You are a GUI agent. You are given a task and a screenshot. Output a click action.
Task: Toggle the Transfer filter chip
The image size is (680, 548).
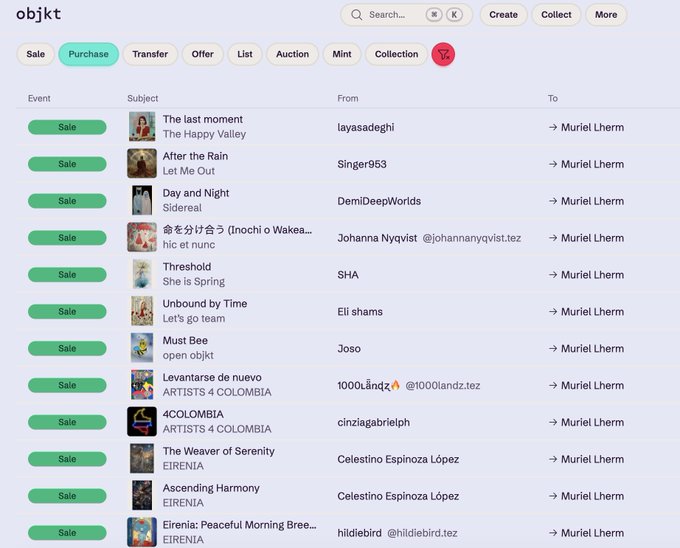(150, 54)
